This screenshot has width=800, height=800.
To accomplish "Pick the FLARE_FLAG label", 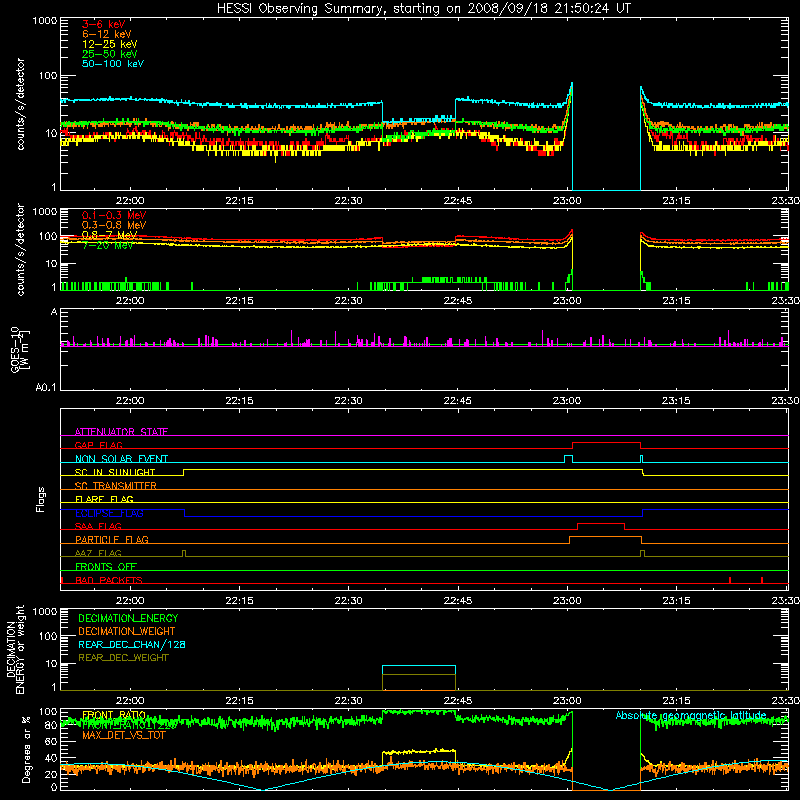I will (x=104, y=499).
